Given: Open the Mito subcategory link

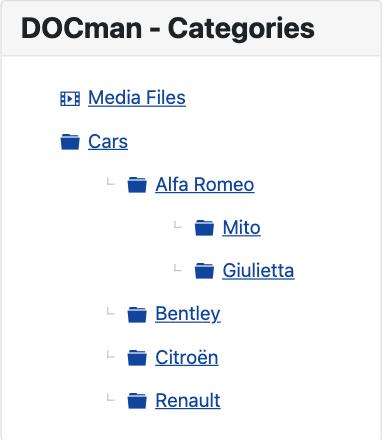Looking at the screenshot, I should pos(241,228).
